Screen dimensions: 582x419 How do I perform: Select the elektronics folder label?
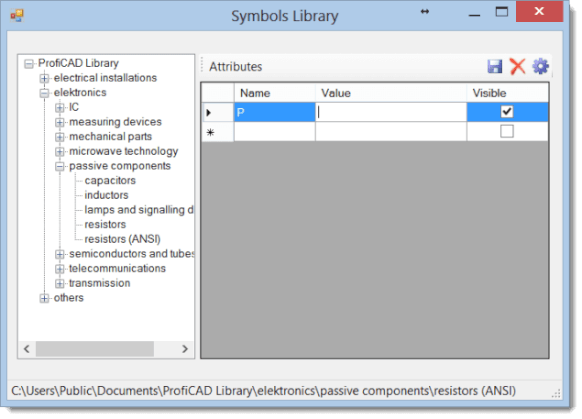(x=80, y=92)
